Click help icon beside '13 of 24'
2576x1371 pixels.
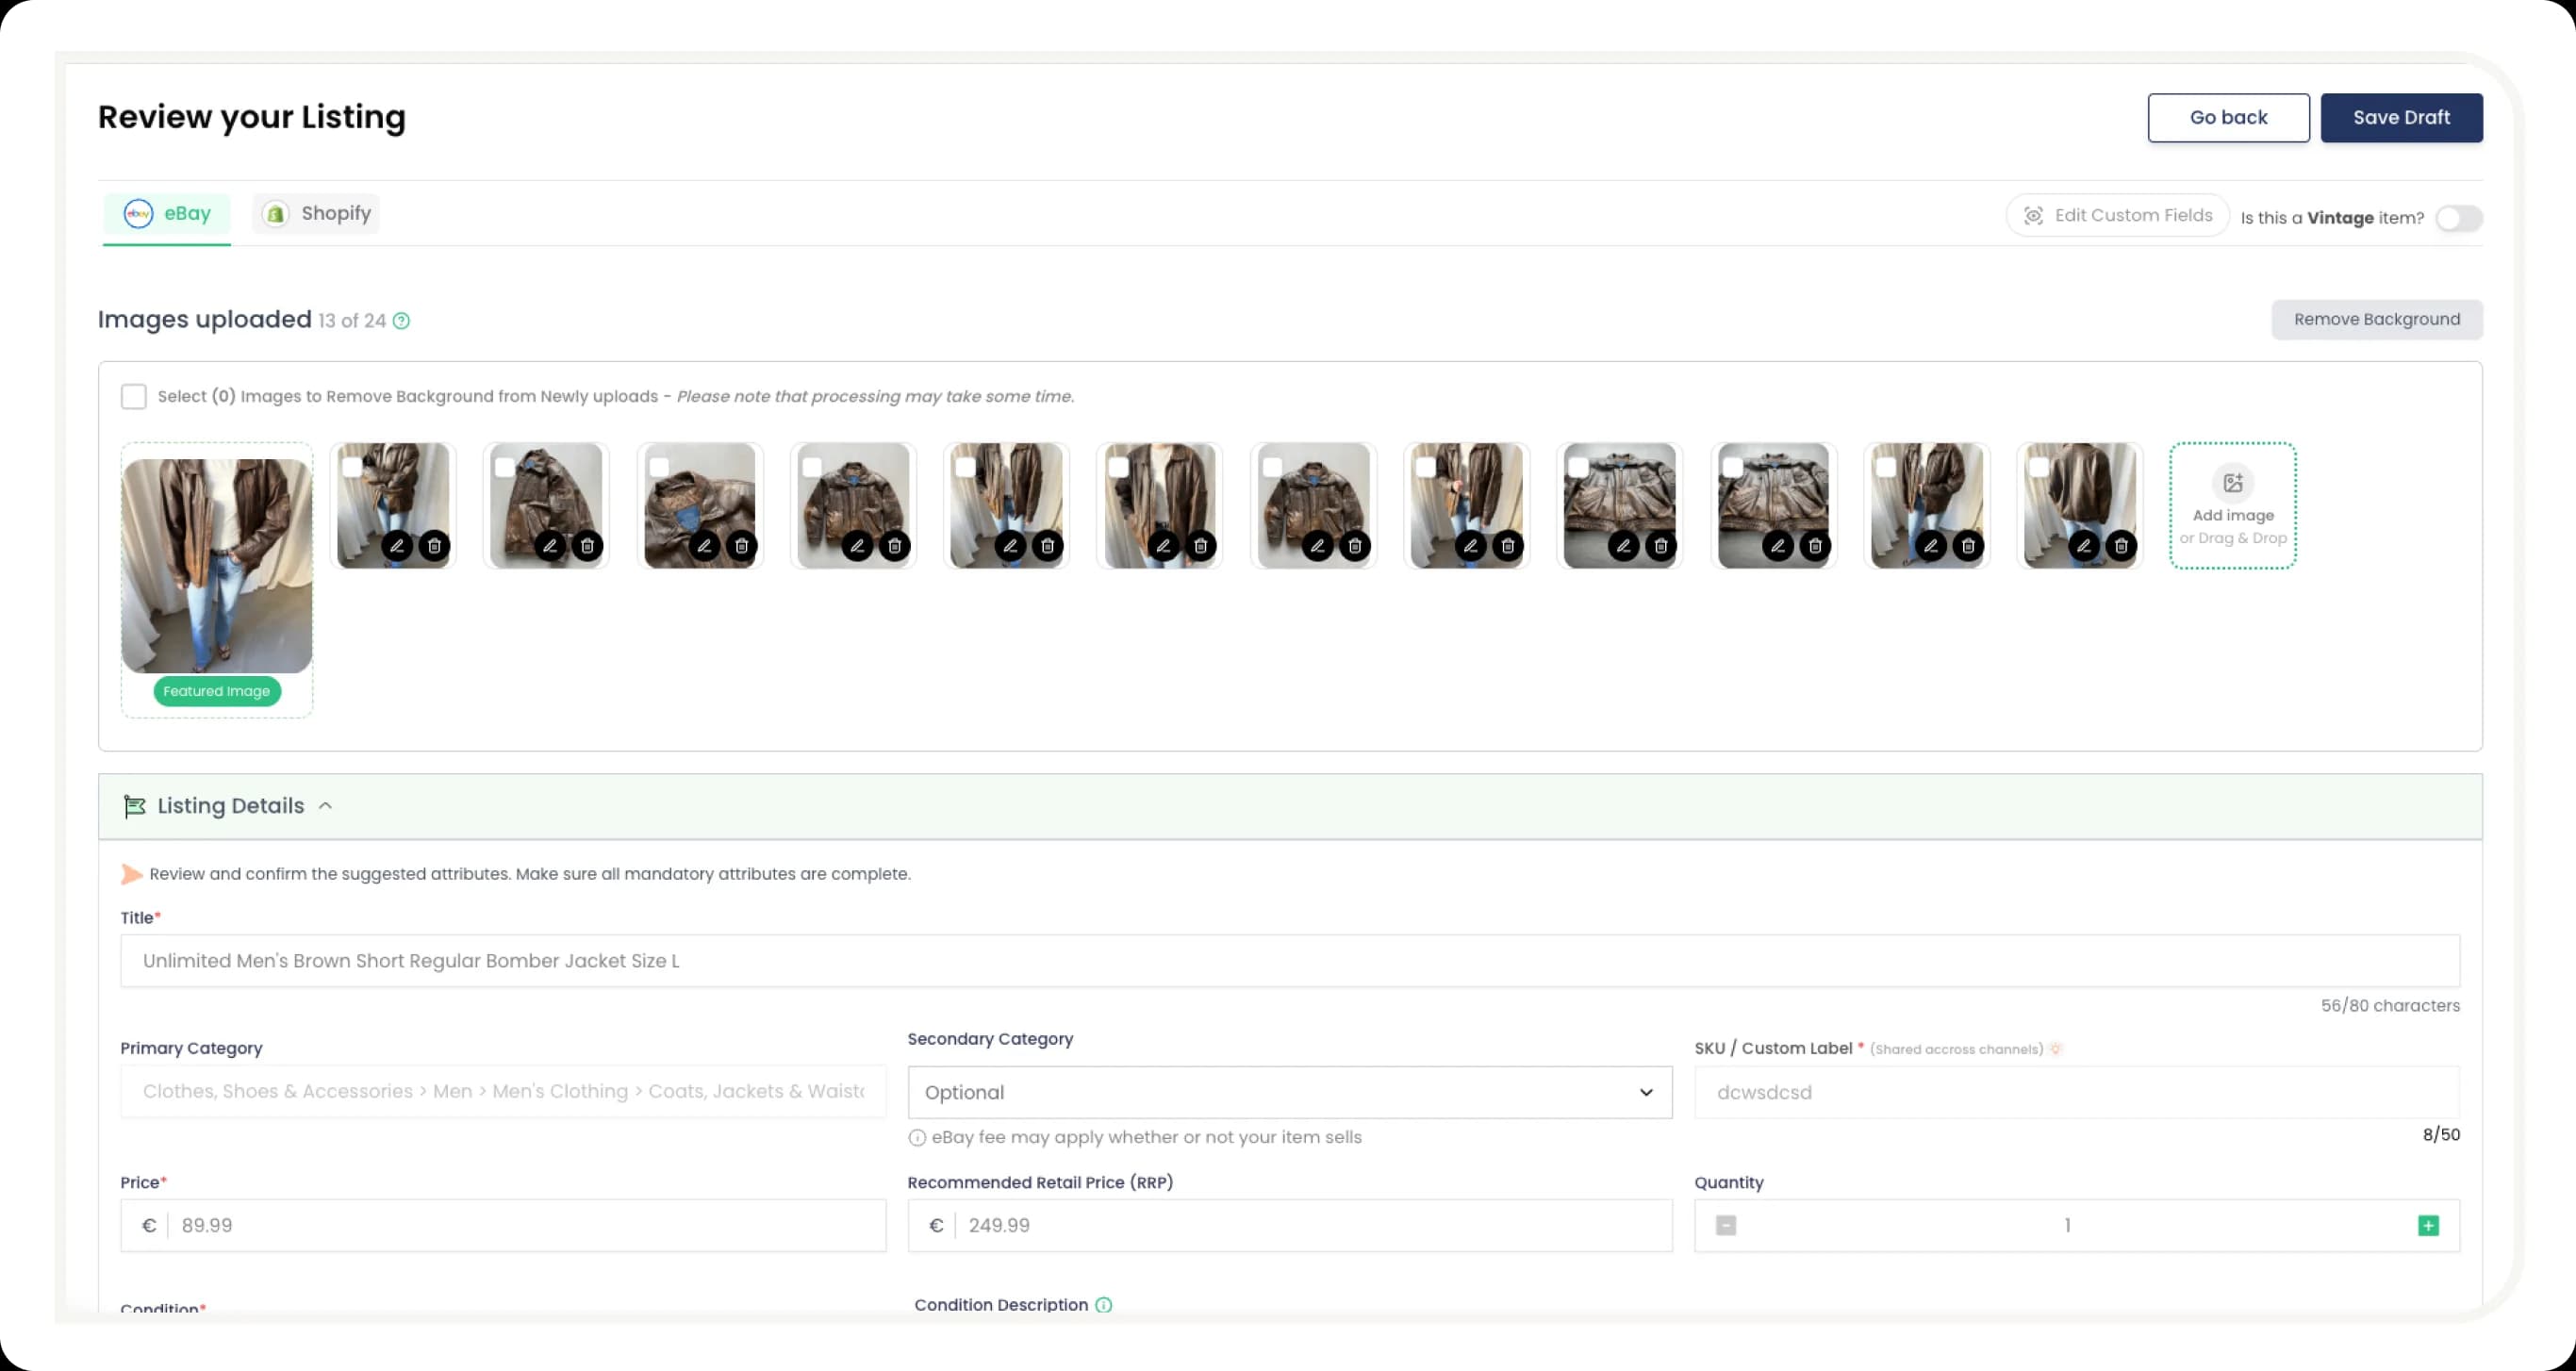point(401,321)
